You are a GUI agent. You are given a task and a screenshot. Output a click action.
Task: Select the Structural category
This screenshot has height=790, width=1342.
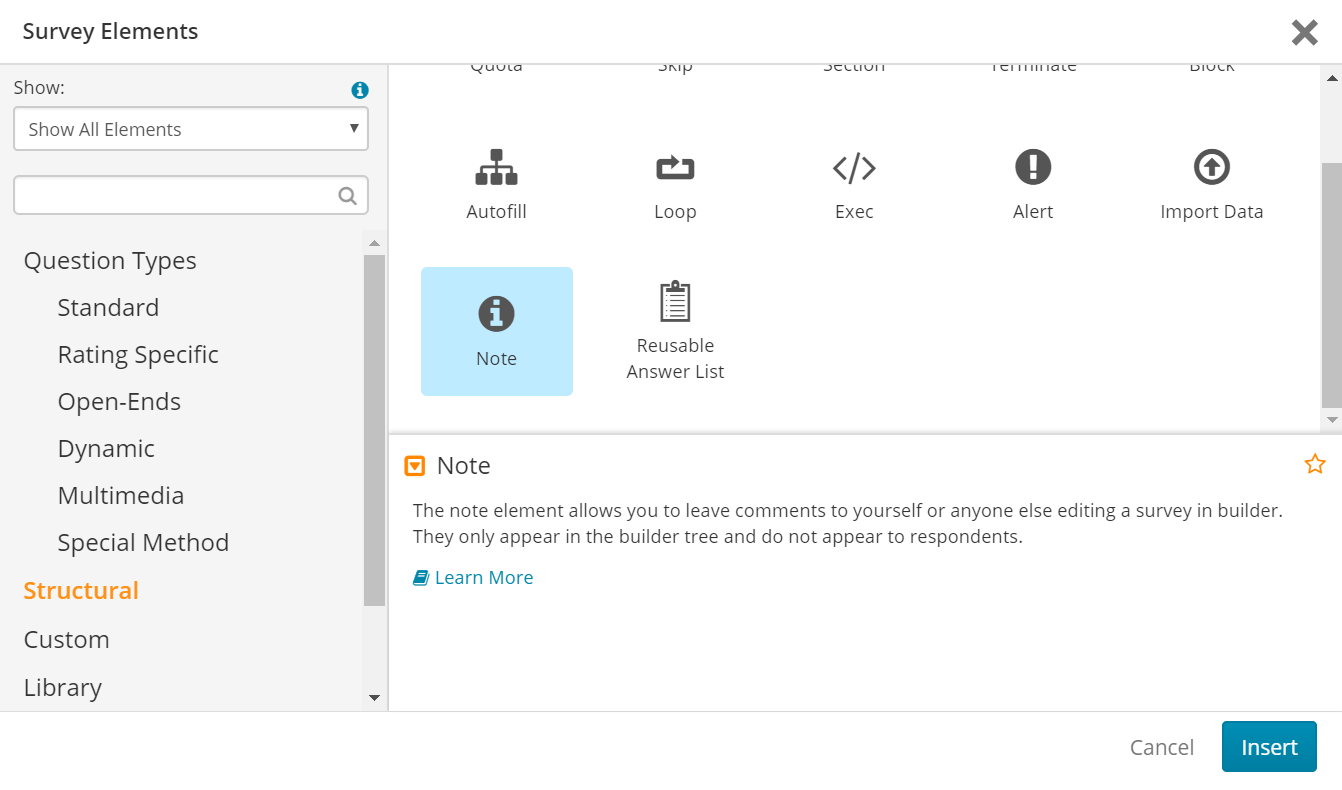coord(81,590)
